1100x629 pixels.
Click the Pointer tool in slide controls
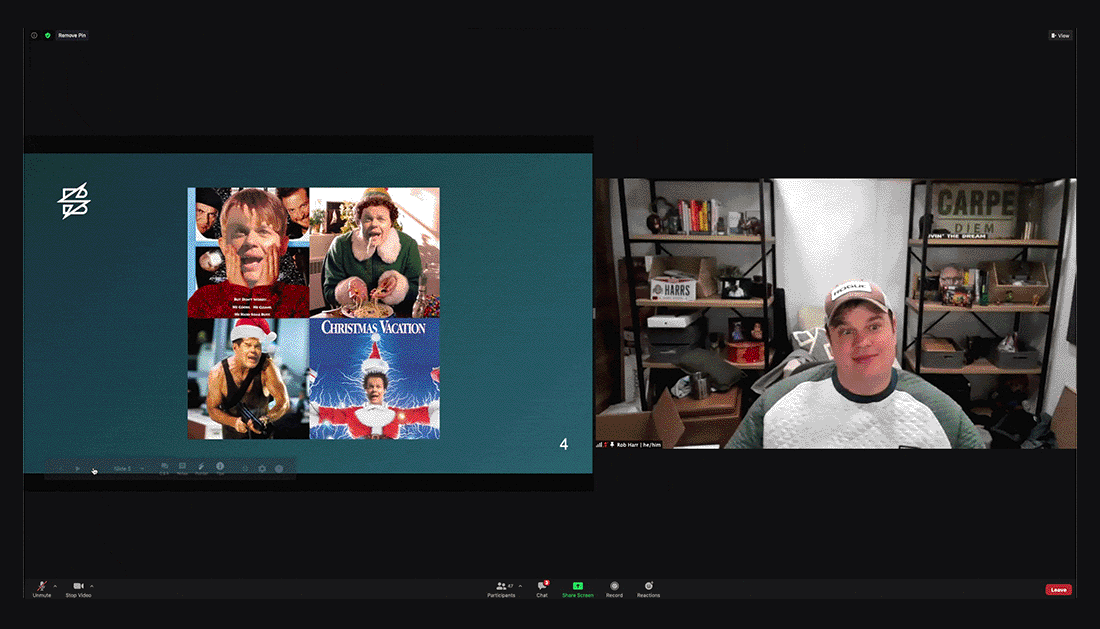201,468
